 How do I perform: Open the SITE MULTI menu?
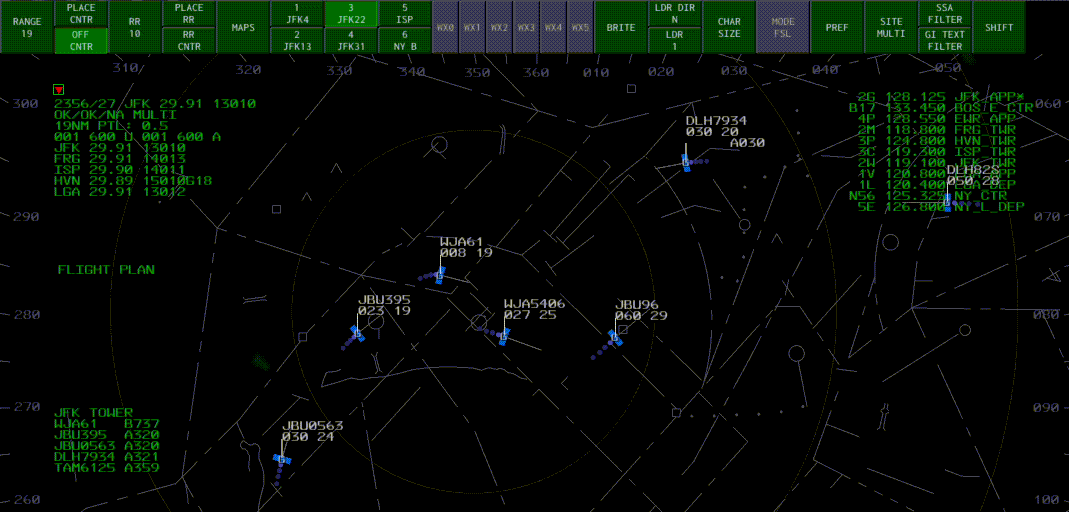(x=891, y=27)
